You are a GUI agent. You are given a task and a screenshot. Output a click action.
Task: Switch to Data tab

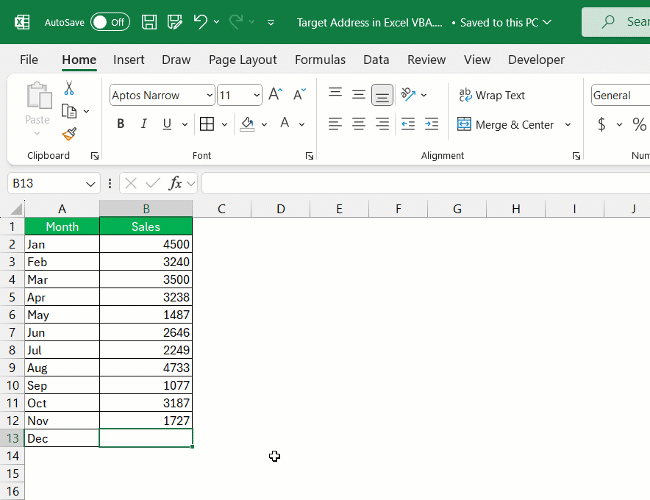[376, 60]
